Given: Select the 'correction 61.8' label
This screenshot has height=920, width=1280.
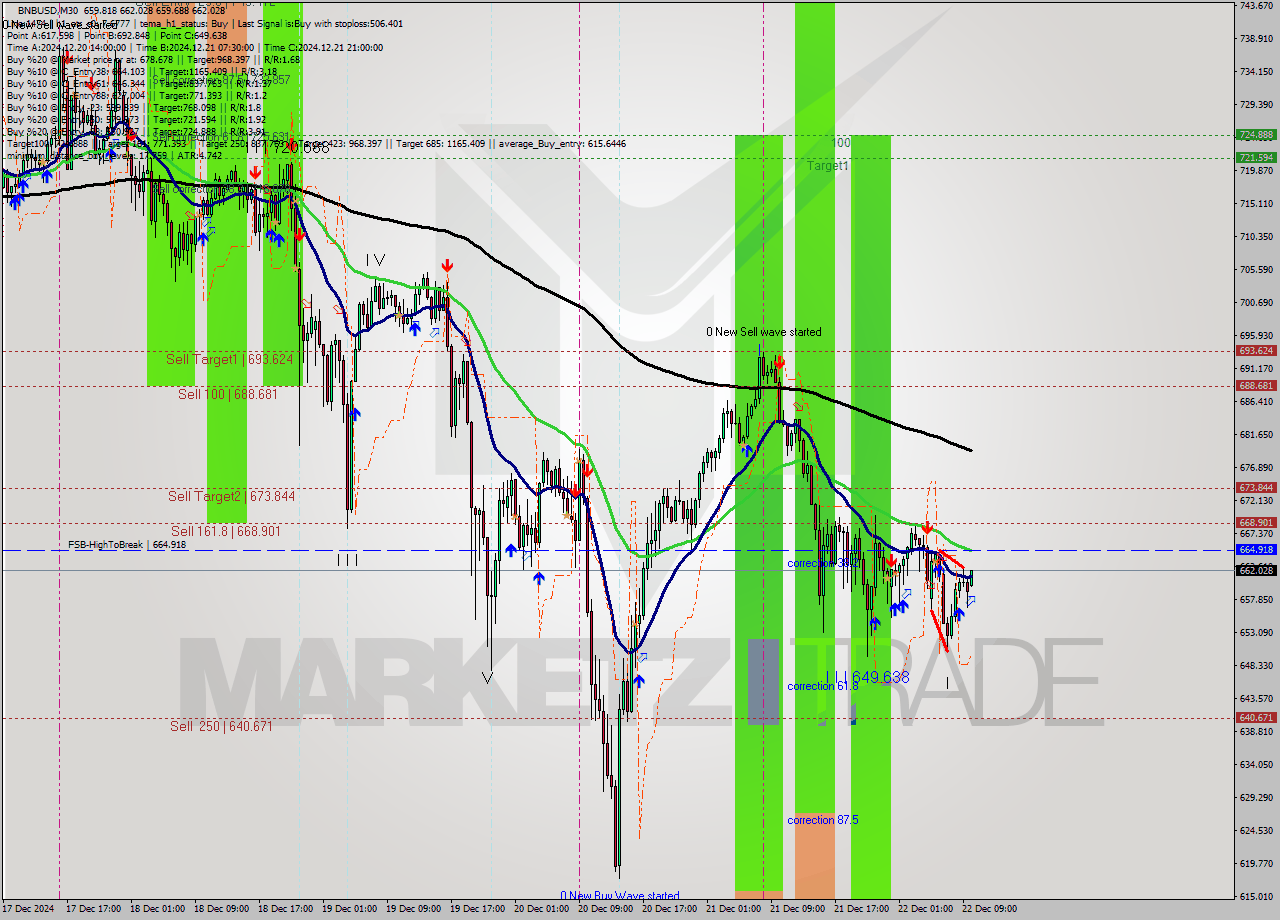Looking at the screenshot, I should 823,686.
